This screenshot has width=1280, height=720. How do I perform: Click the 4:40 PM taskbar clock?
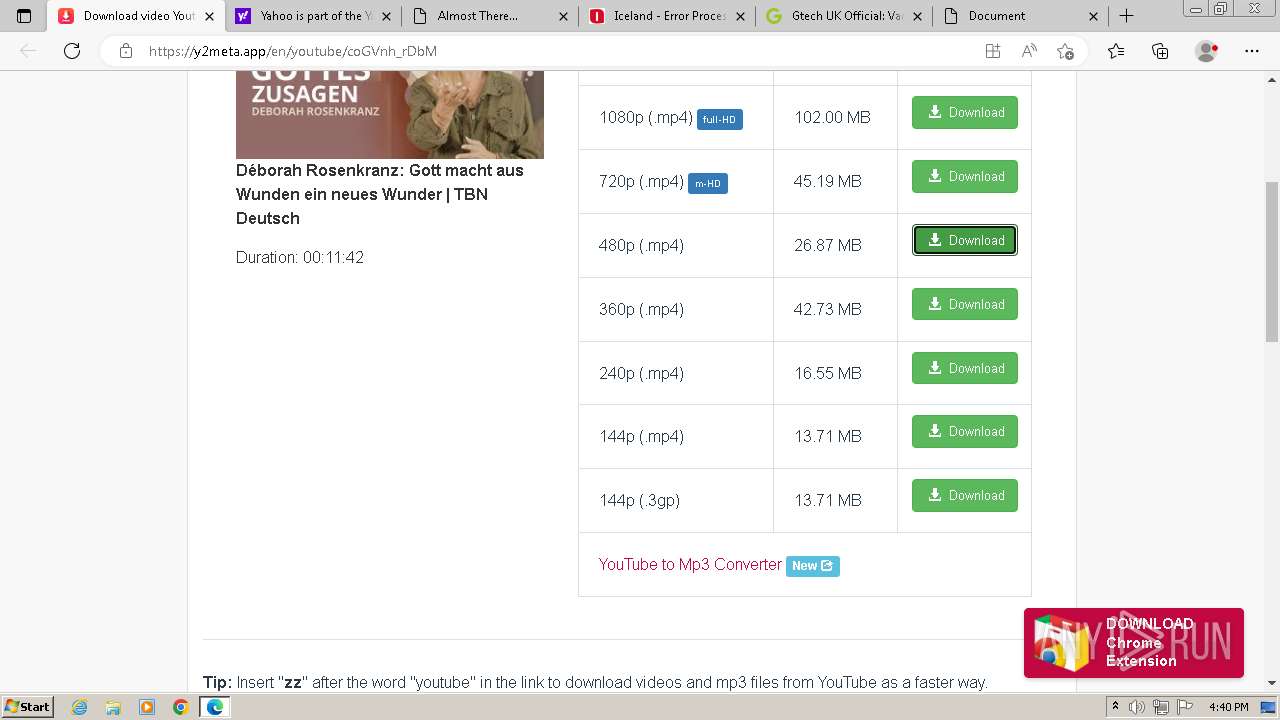1229,707
